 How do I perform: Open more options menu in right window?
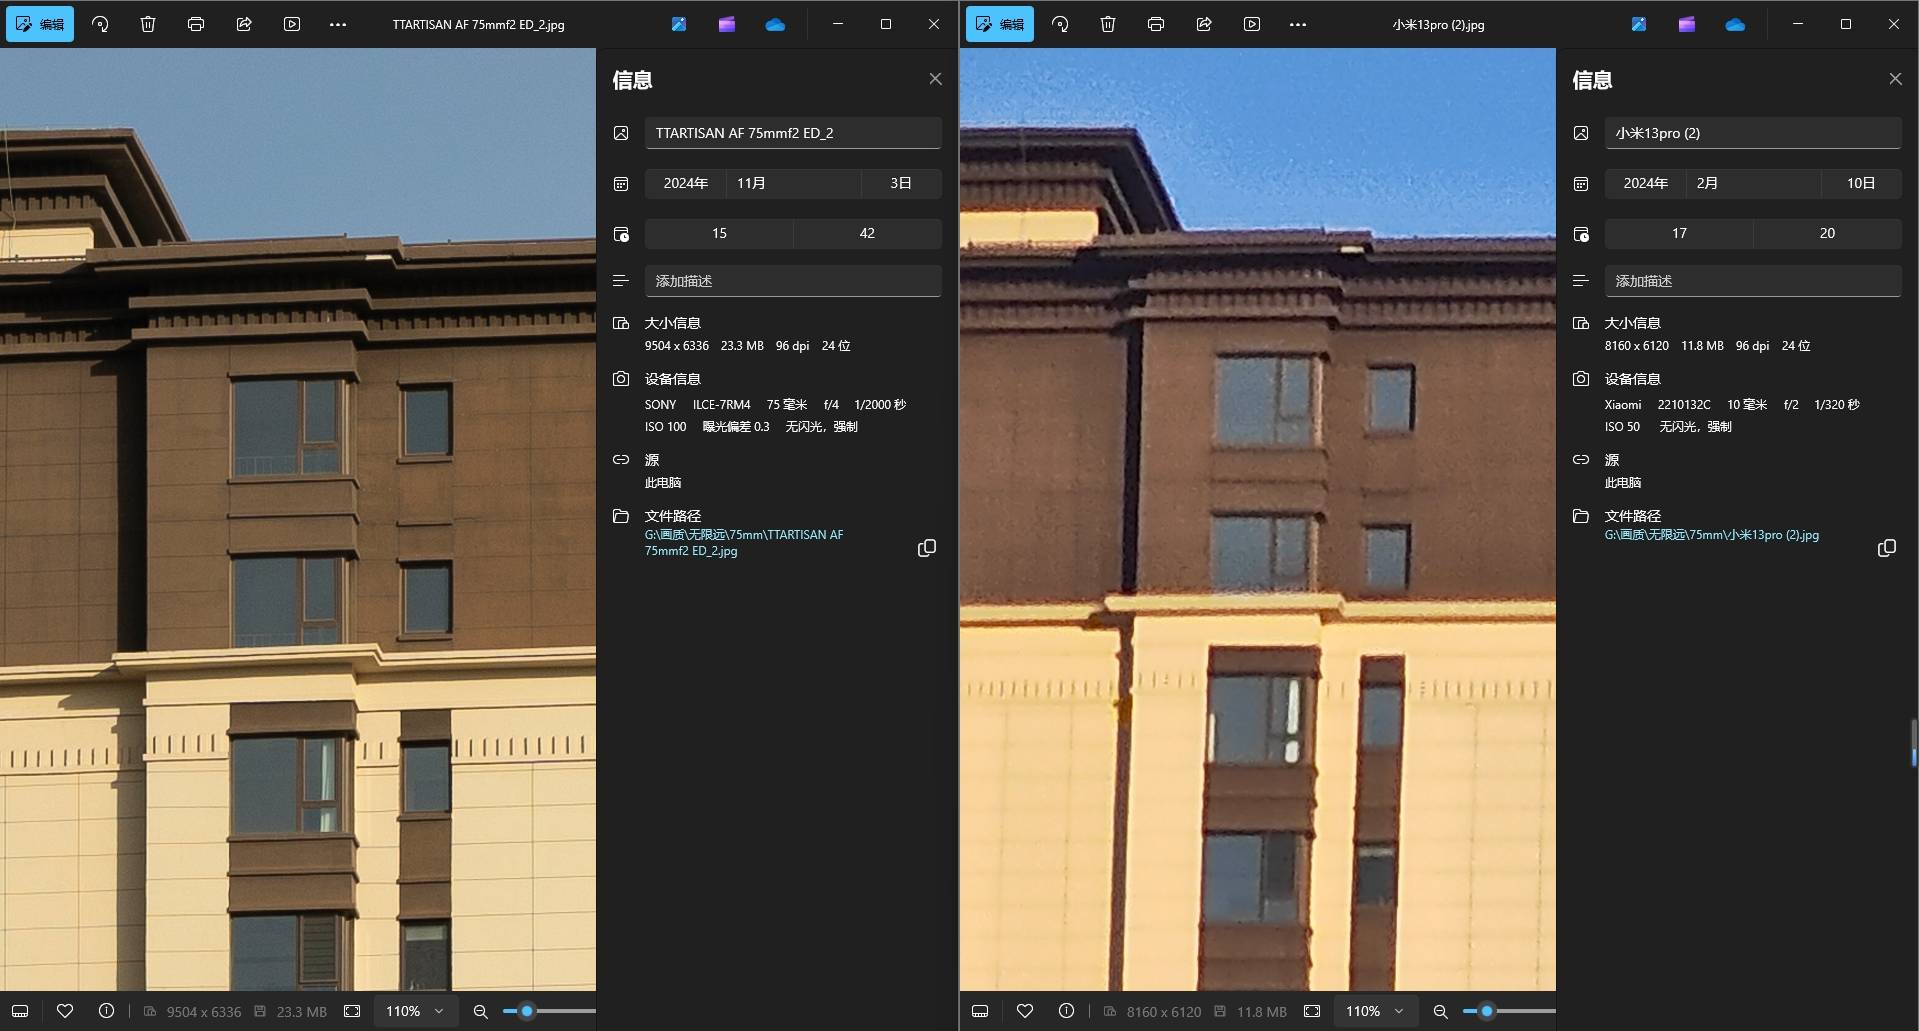tap(1298, 24)
